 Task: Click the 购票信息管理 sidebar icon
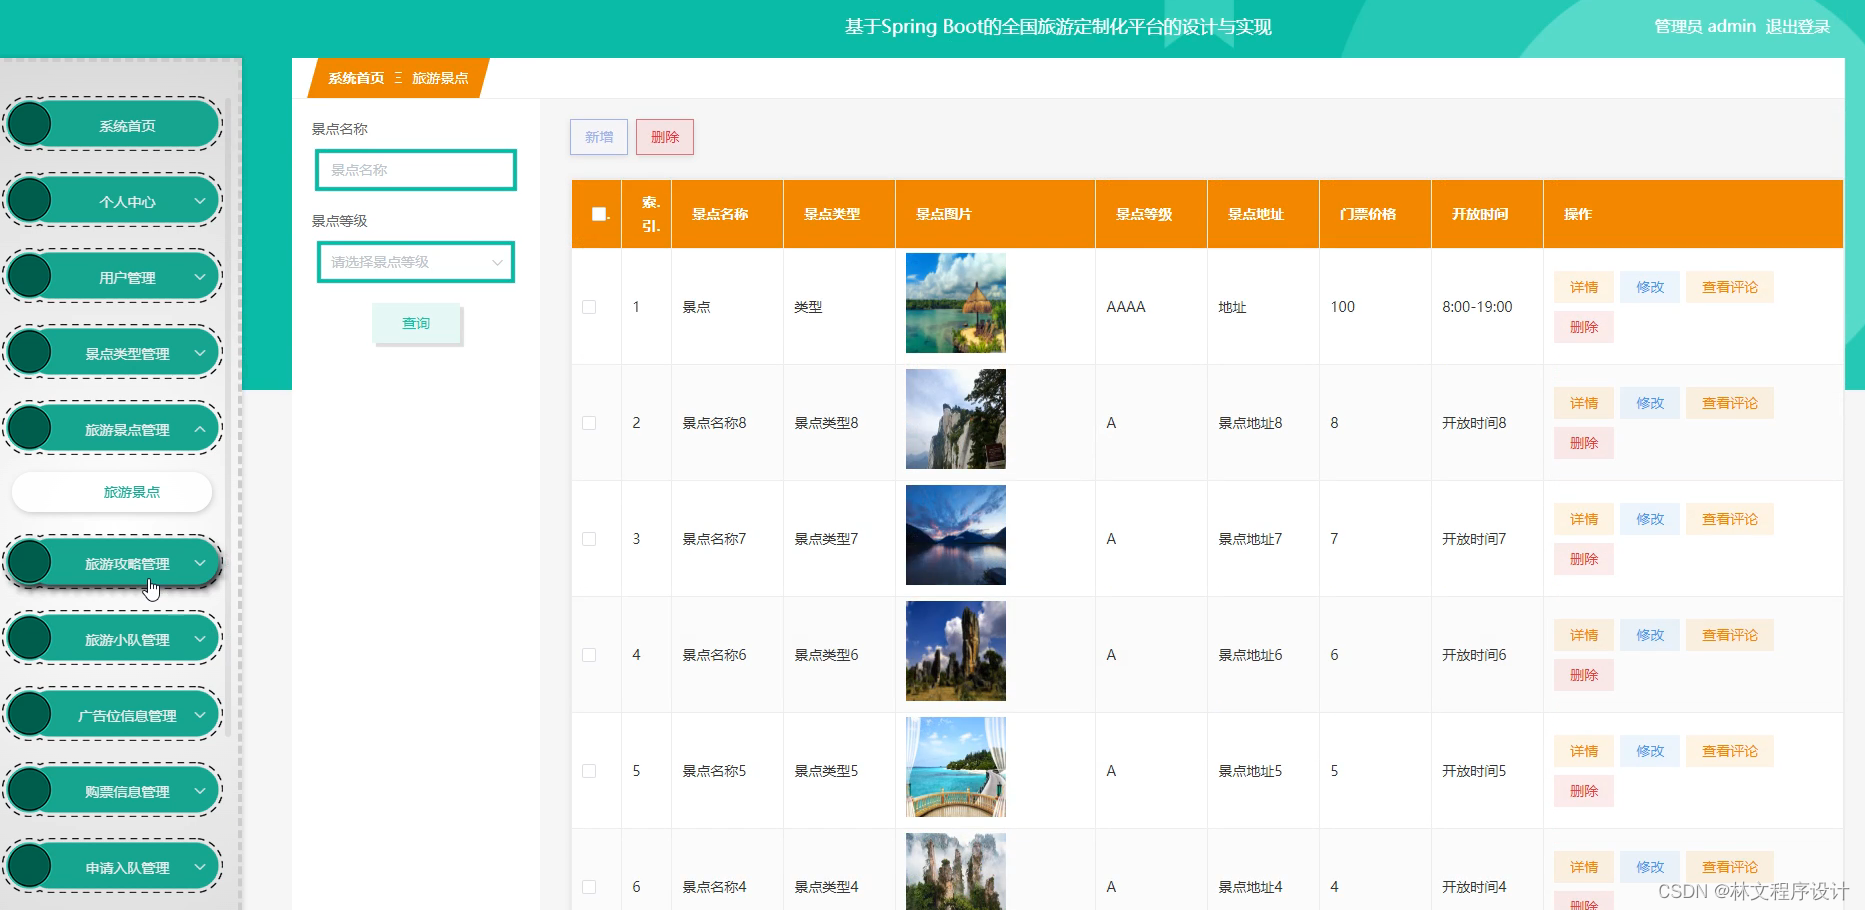pyautogui.click(x=30, y=789)
